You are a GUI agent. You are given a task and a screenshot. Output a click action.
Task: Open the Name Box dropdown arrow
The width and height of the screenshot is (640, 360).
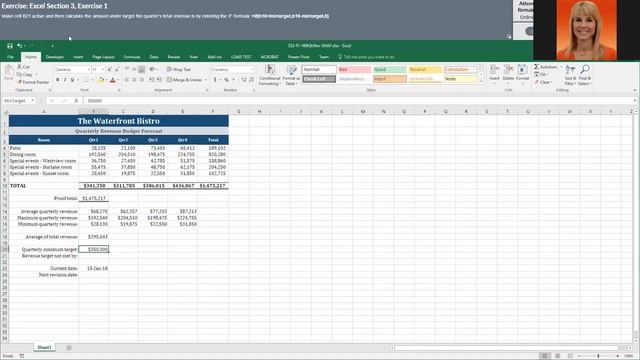[32, 100]
